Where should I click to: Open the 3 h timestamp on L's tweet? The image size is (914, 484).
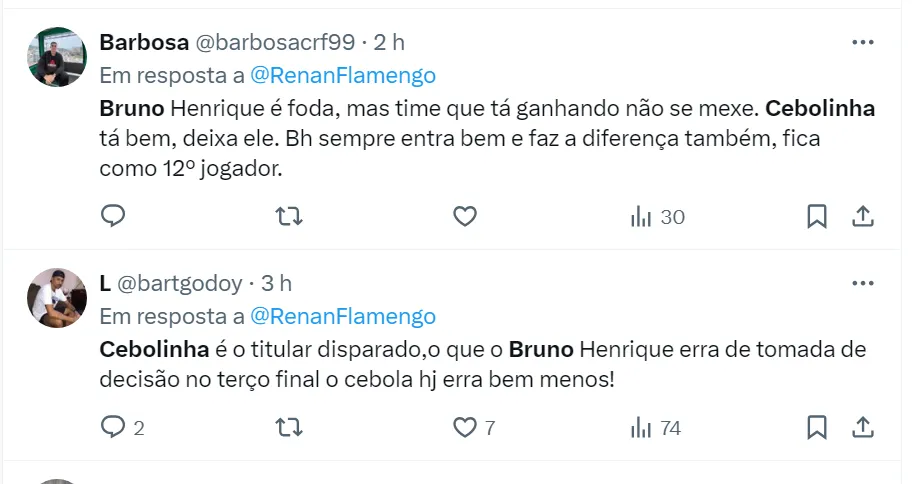pos(277,284)
